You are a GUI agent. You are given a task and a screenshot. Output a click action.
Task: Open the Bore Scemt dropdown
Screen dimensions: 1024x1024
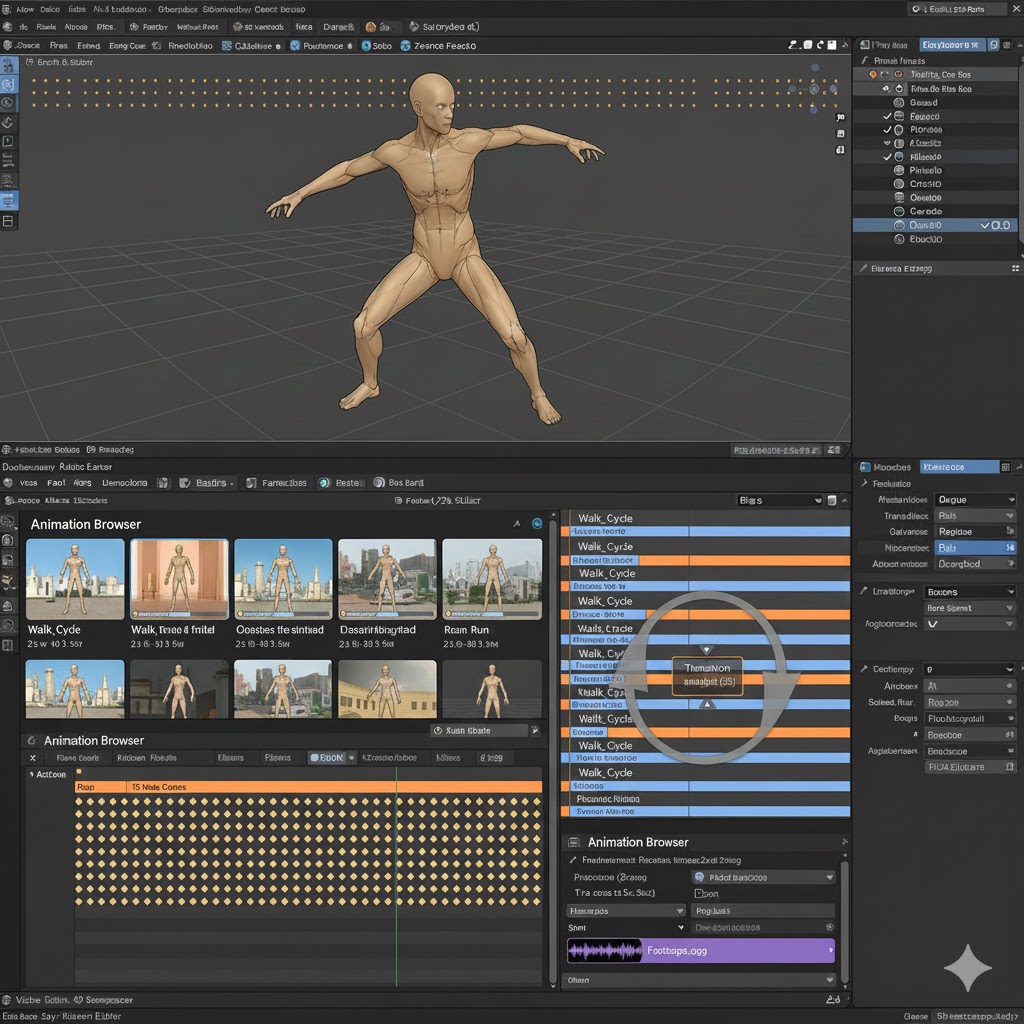pos(970,608)
